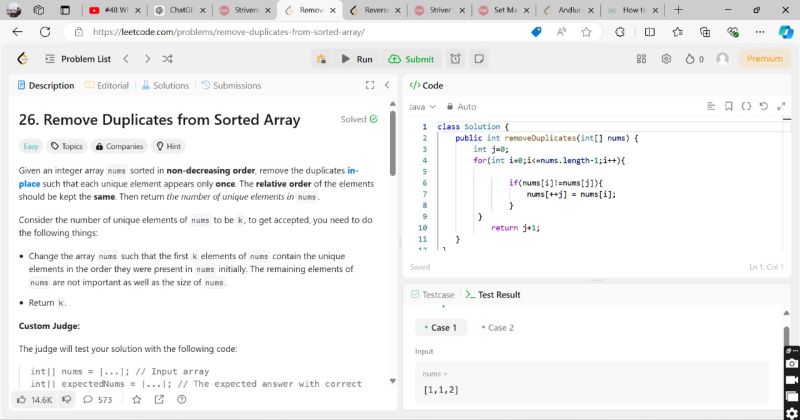Switch to the Solutions tab
Viewport: 800px width, 420px height.
[165, 85]
